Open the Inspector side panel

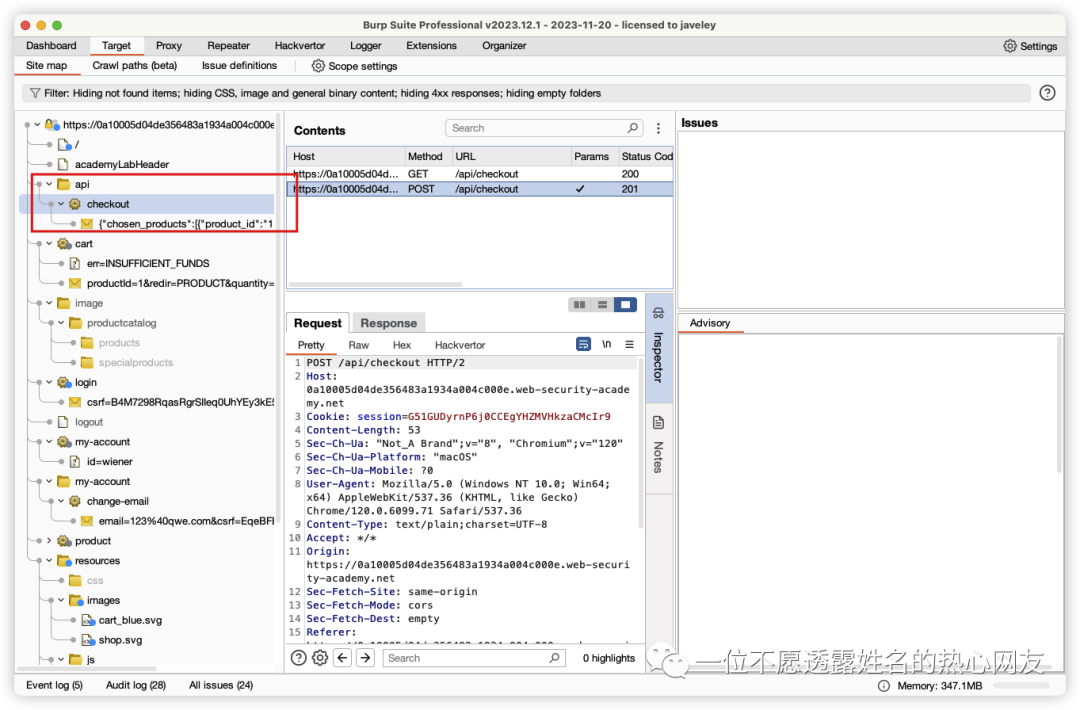click(x=658, y=346)
